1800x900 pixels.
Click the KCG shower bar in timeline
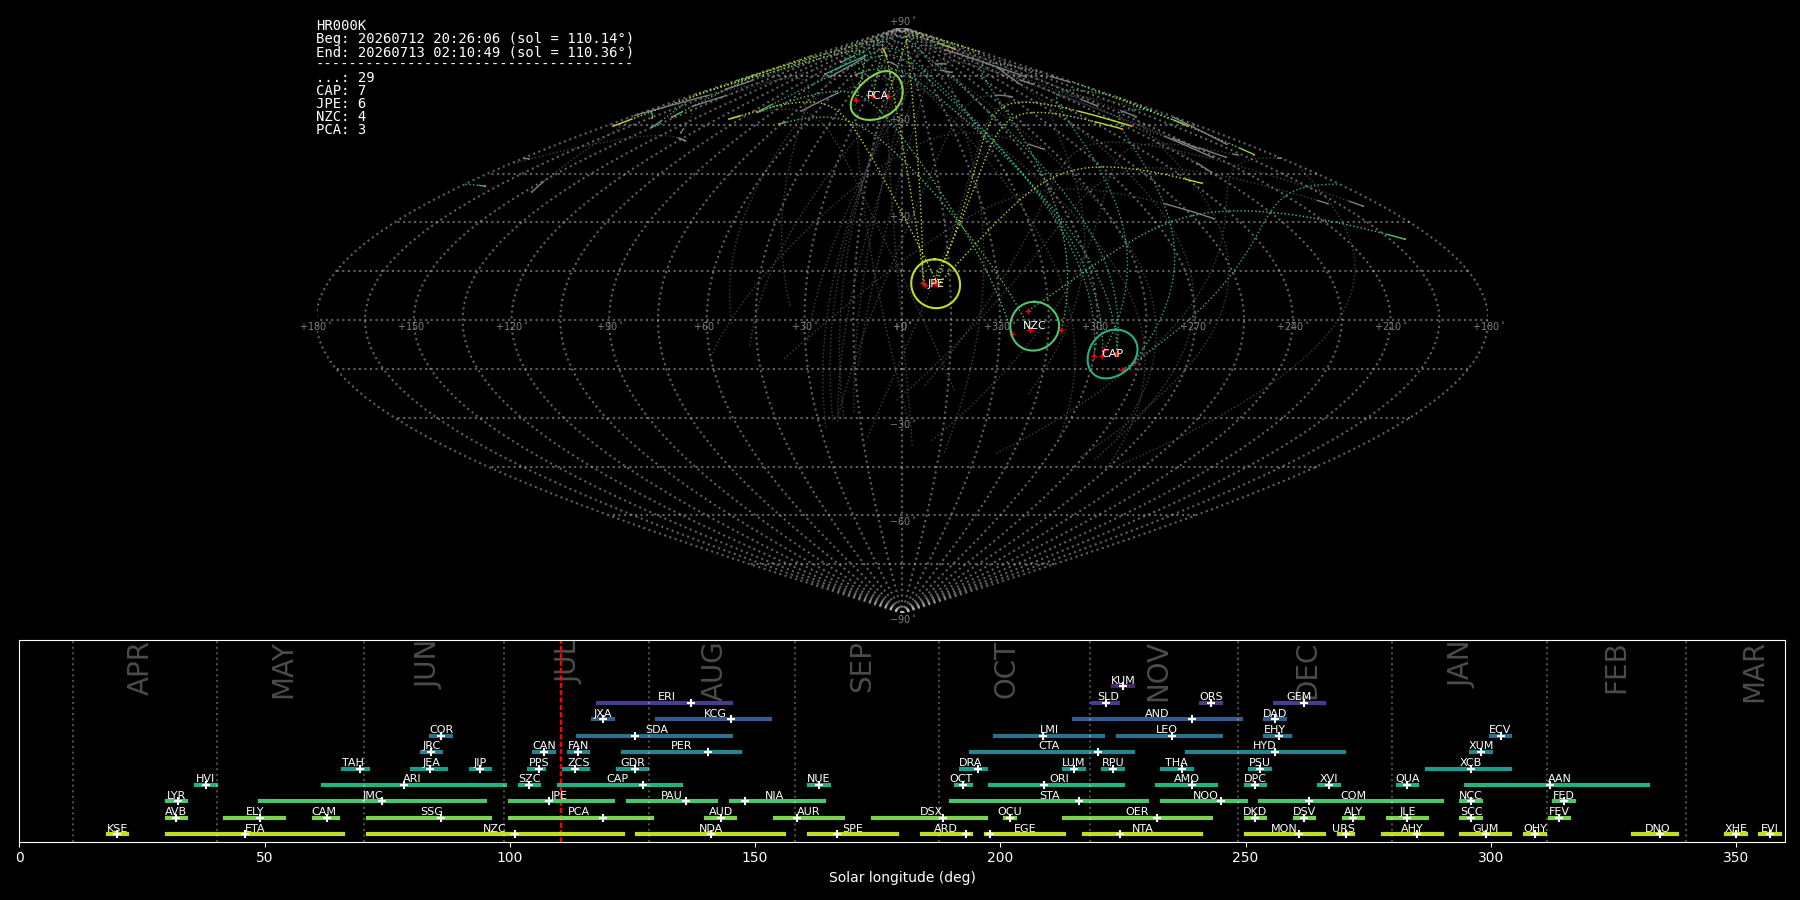pyautogui.click(x=713, y=719)
